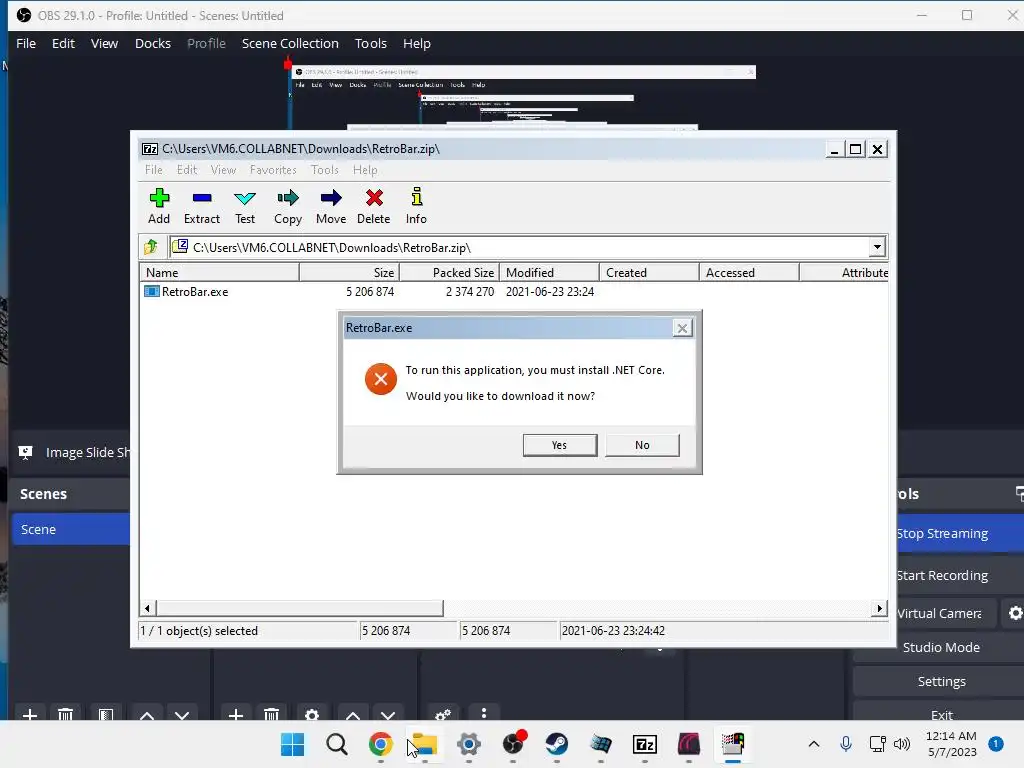Screen dimensions: 1024x768
Task: Click the Extract icon in 7-Zip toolbar
Action: pyautogui.click(x=202, y=198)
